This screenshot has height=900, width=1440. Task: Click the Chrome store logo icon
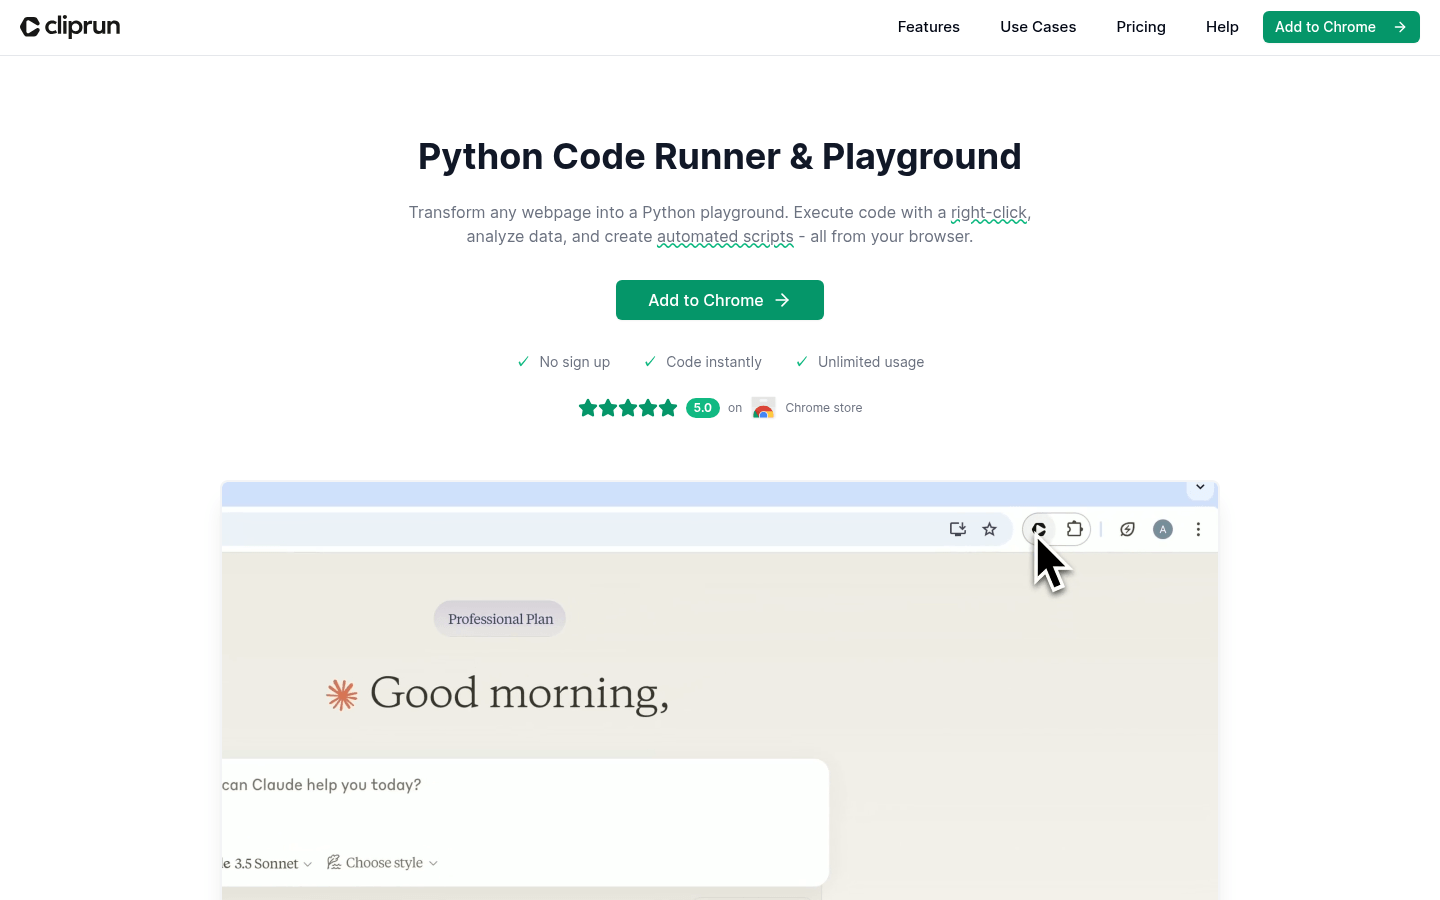click(x=763, y=408)
